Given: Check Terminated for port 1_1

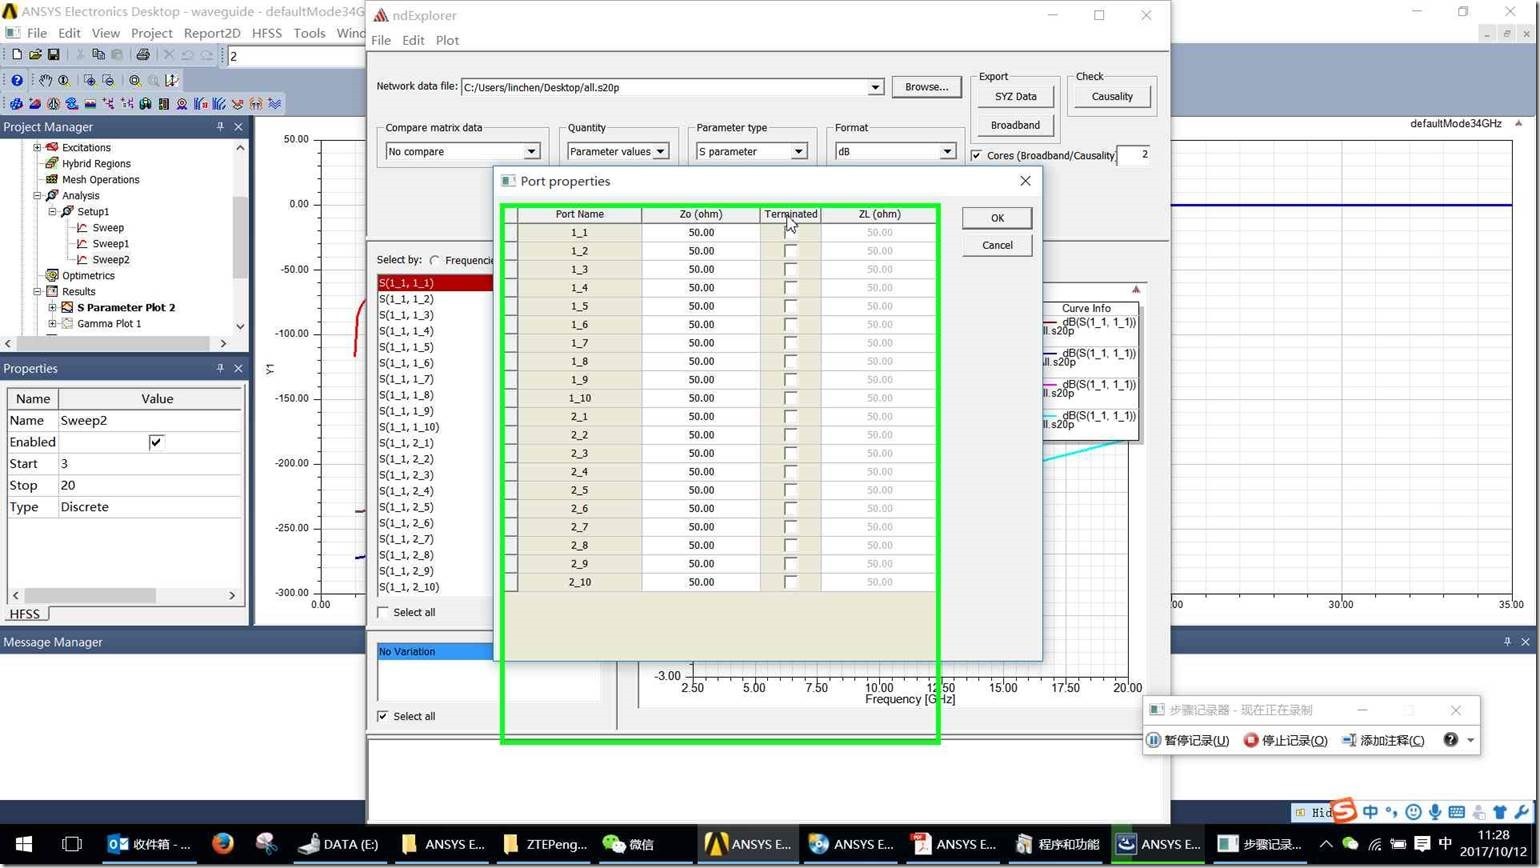Looking at the screenshot, I should (791, 232).
